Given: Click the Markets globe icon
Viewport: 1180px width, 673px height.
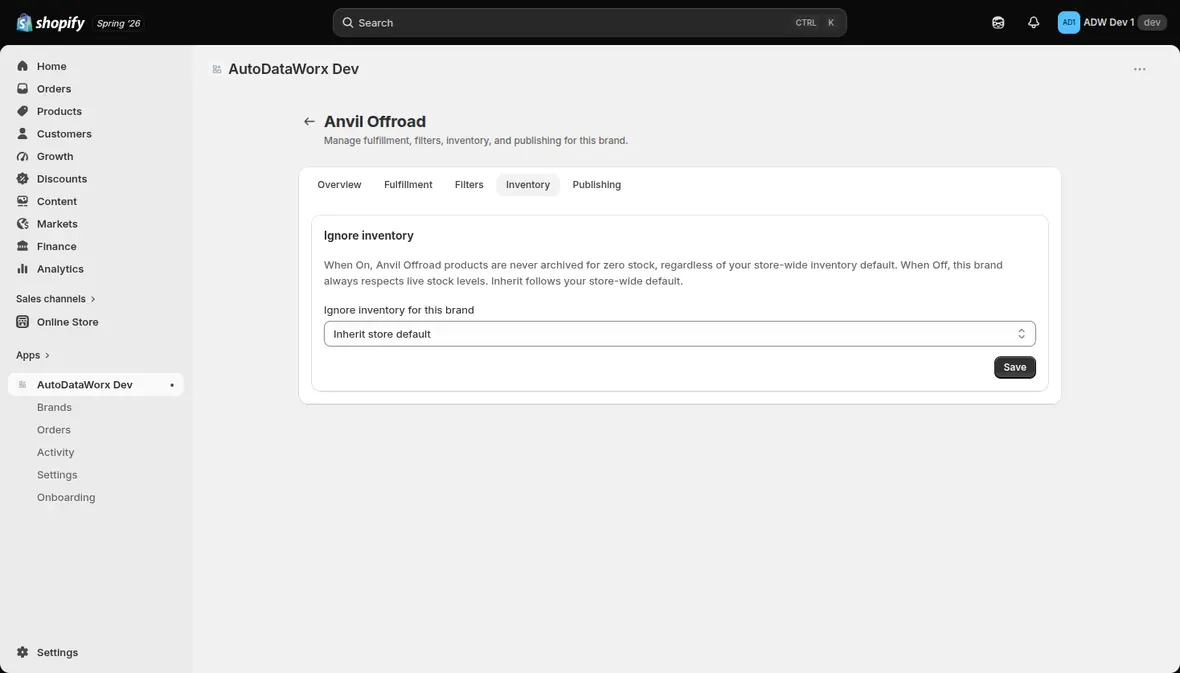Looking at the screenshot, I should [23, 224].
